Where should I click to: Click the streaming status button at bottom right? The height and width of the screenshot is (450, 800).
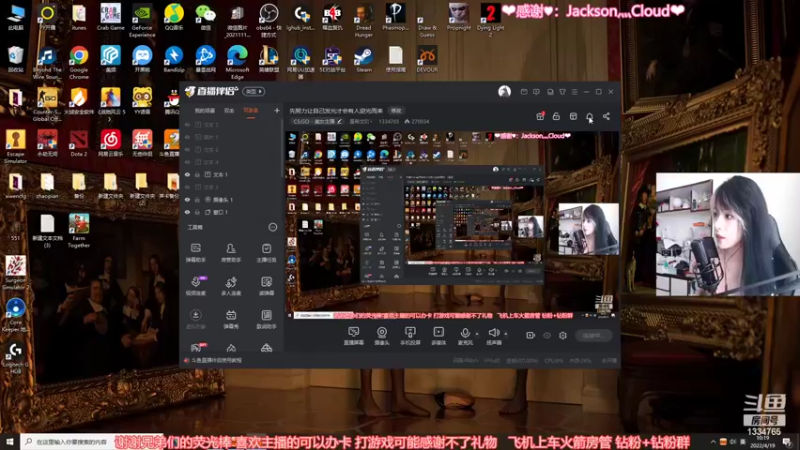pyautogui.click(x=593, y=335)
